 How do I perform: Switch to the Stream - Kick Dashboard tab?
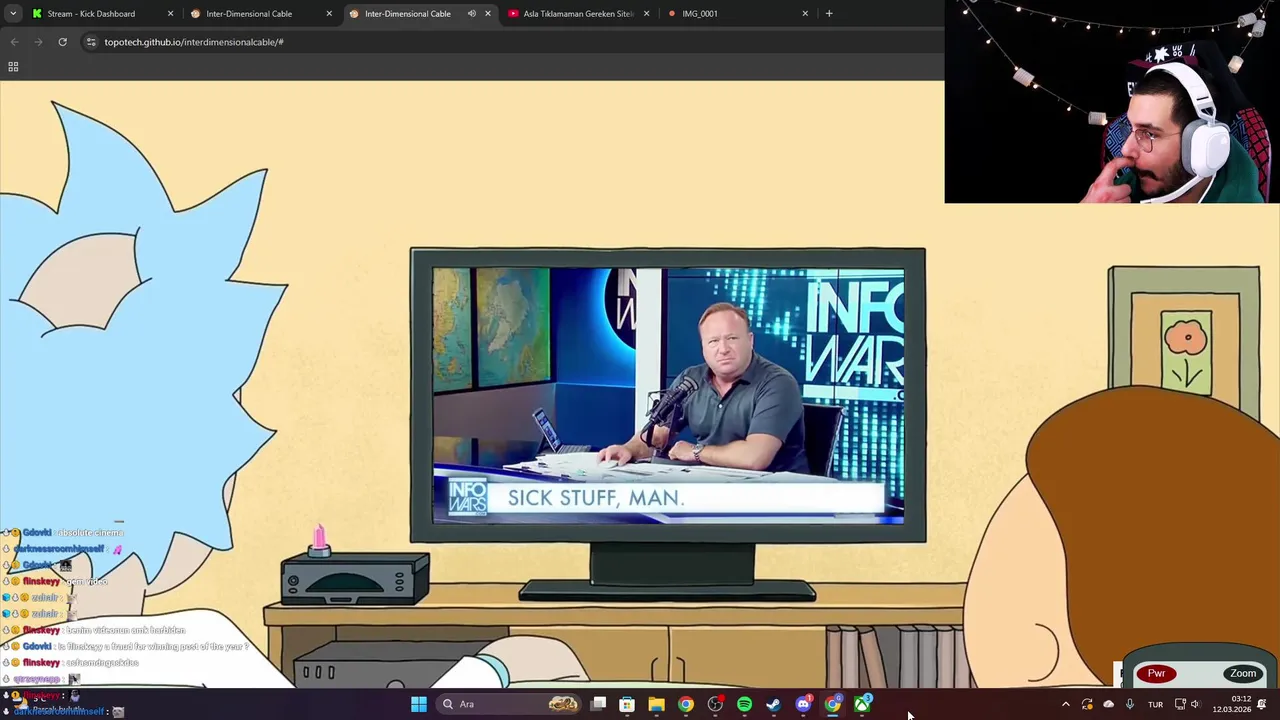coord(103,14)
